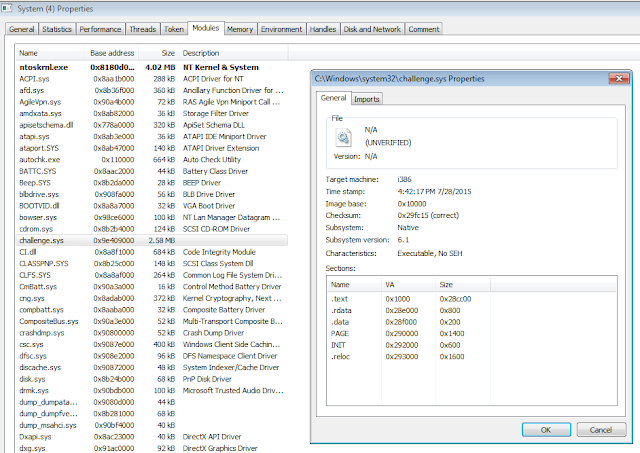Switch to Imports tab in challenge.sys Properties
This screenshot has width=640, height=453.
[x=367, y=99]
